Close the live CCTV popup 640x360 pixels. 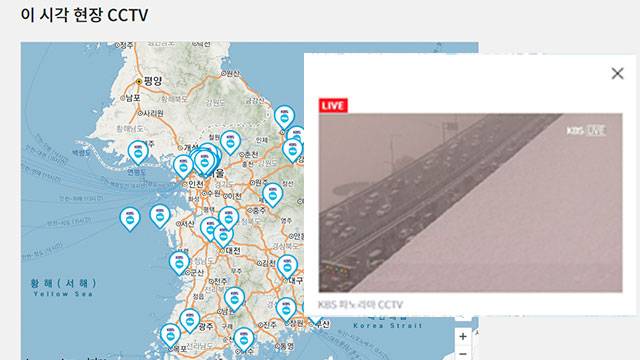[617, 73]
